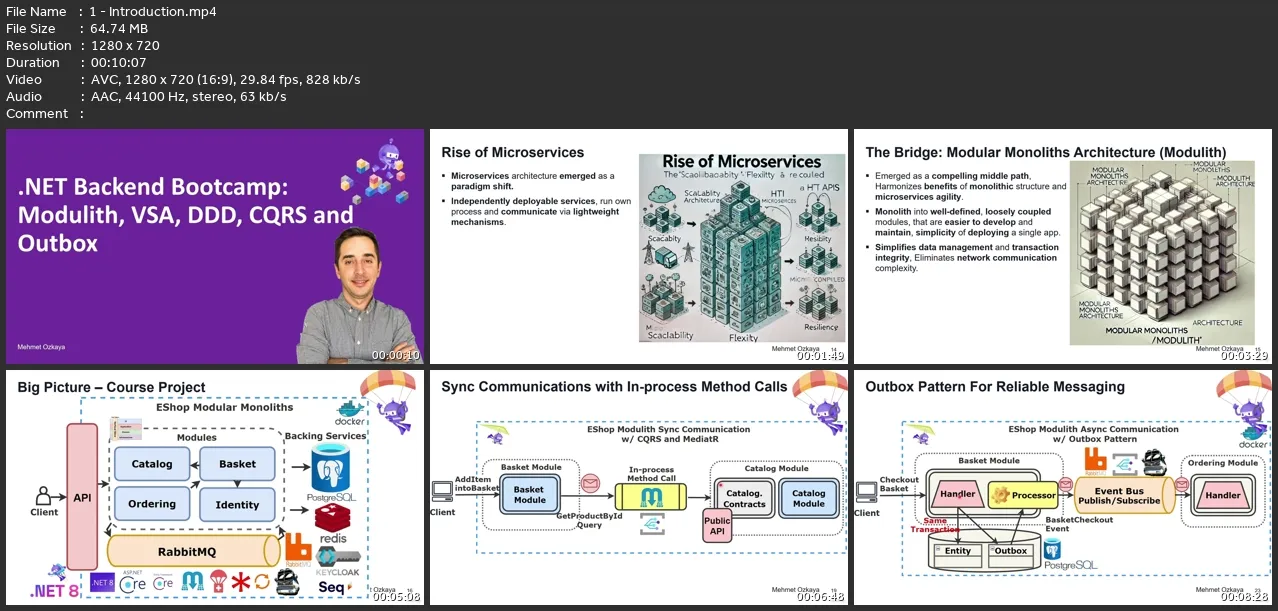Open the Outbox Pattern slide thumbnail

(x=1063, y=487)
